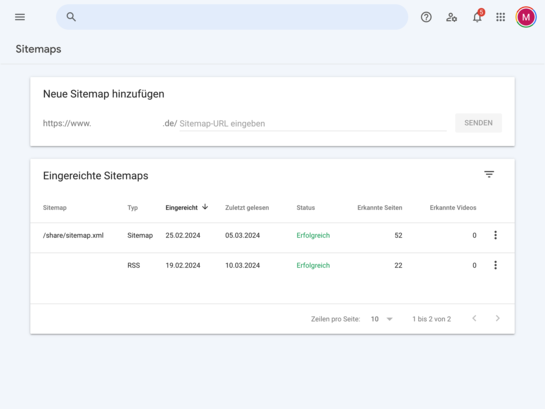This screenshot has width=545, height=409.
Task: Sort by the Sitemap column header
Action: pos(55,207)
